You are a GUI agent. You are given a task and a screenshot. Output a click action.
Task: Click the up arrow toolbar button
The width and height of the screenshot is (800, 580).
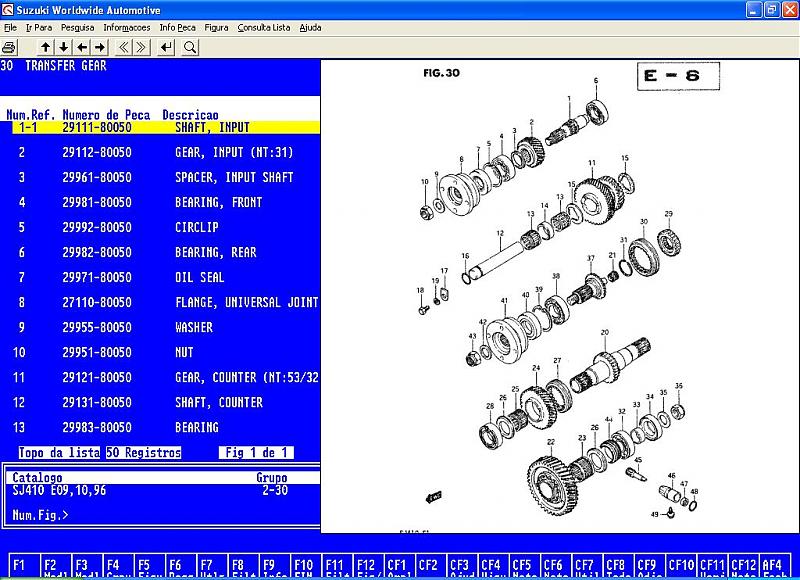tap(45, 47)
